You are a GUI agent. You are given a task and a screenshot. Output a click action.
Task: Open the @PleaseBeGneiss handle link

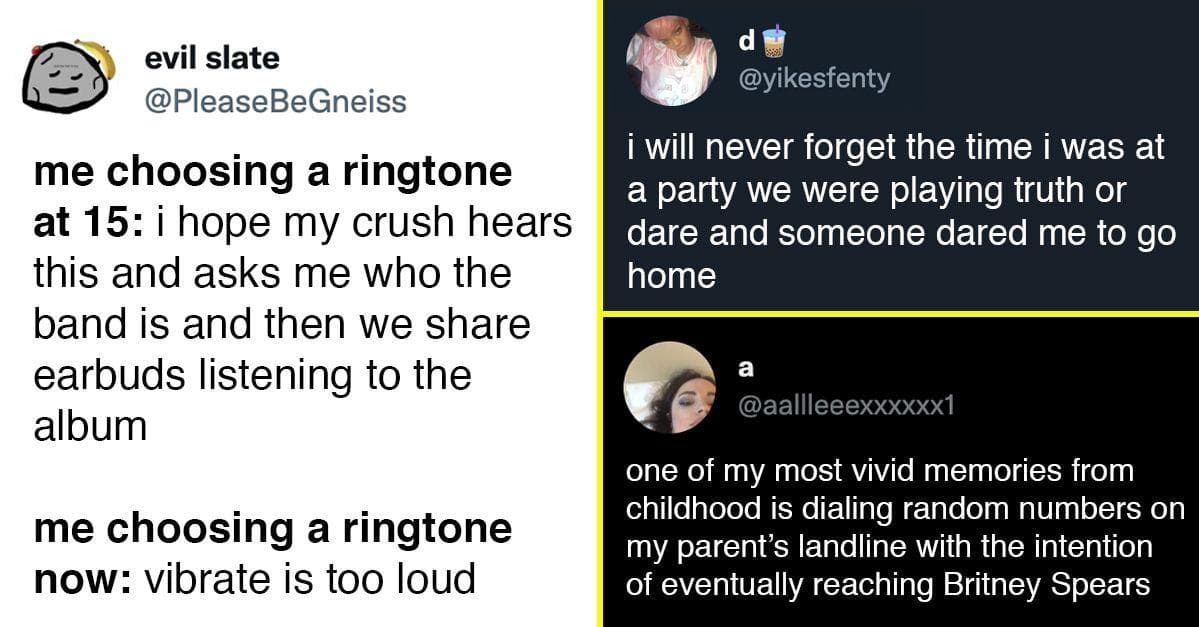coord(275,101)
